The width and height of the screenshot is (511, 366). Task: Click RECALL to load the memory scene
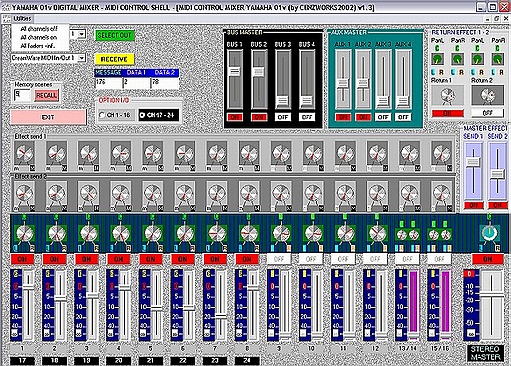click(46, 95)
